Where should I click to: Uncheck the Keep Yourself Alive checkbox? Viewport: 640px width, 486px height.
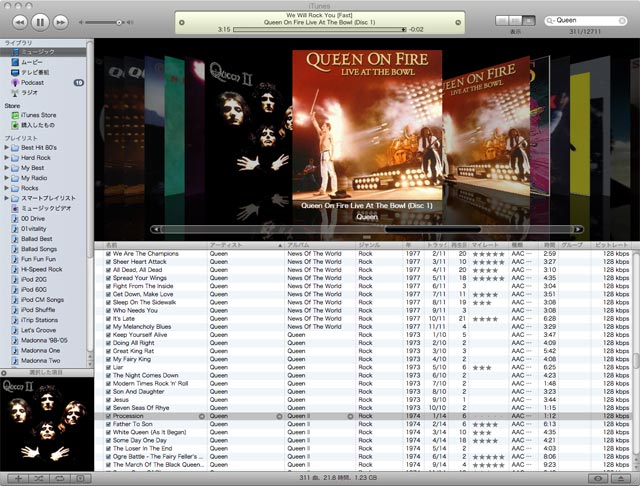coord(109,335)
